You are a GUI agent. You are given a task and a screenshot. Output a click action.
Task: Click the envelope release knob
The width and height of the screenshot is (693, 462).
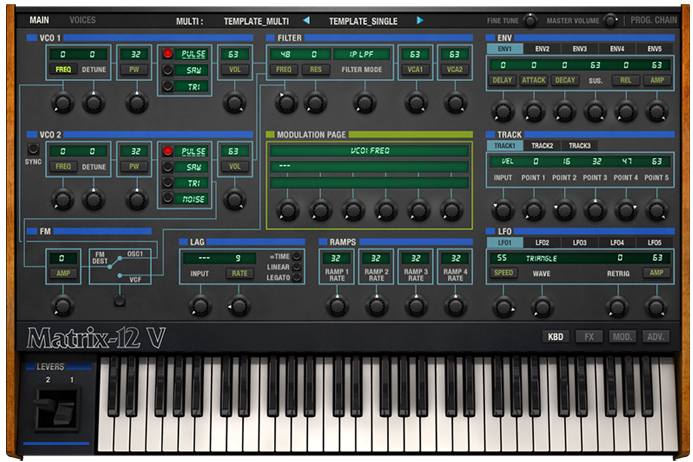(x=626, y=111)
